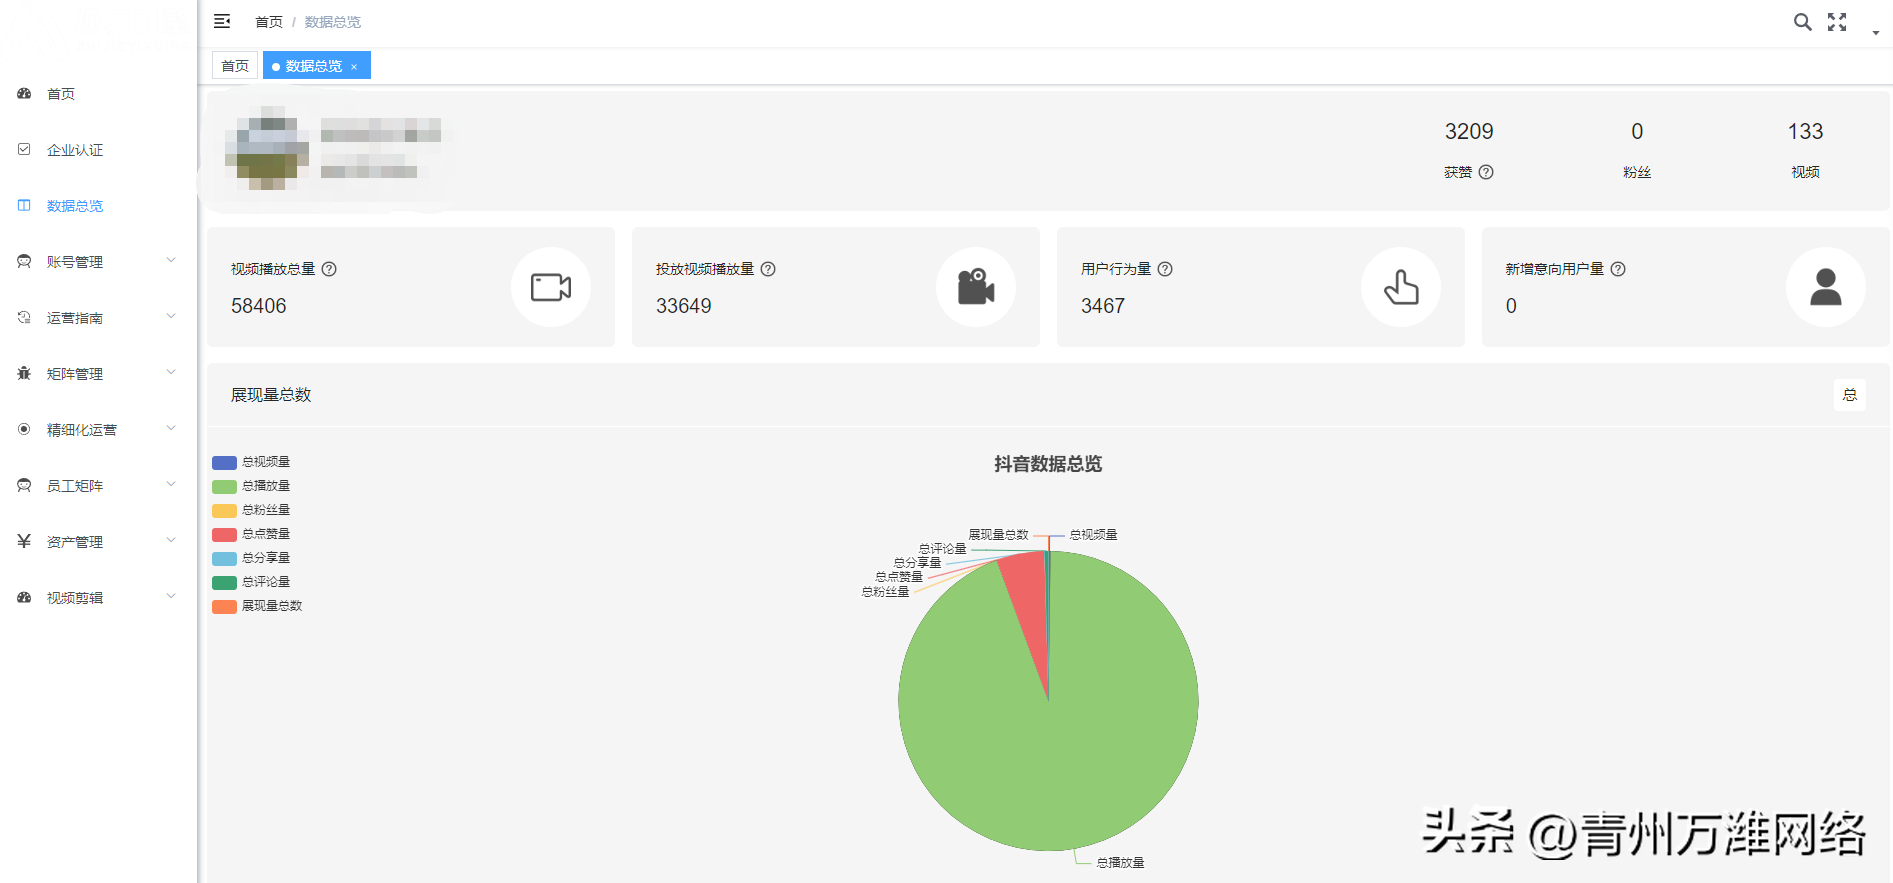Close the 数据总览 tab

coord(354,67)
